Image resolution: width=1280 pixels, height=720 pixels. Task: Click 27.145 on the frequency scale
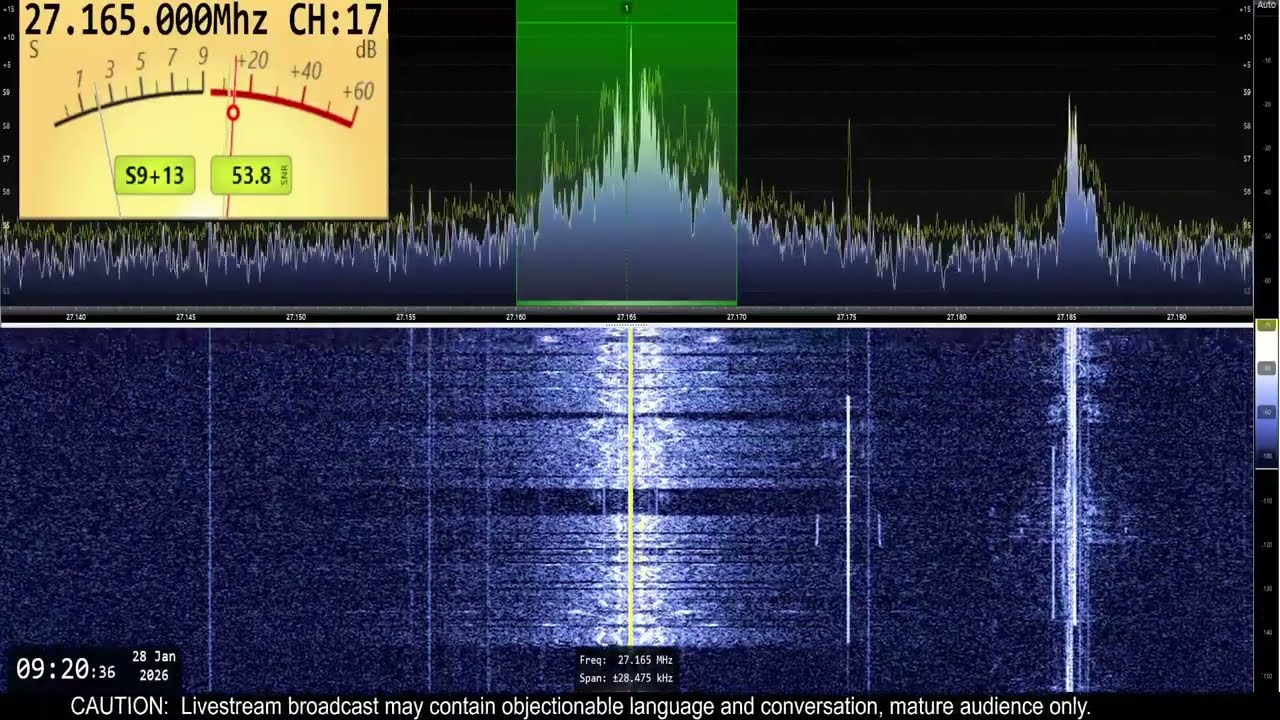point(186,317)
